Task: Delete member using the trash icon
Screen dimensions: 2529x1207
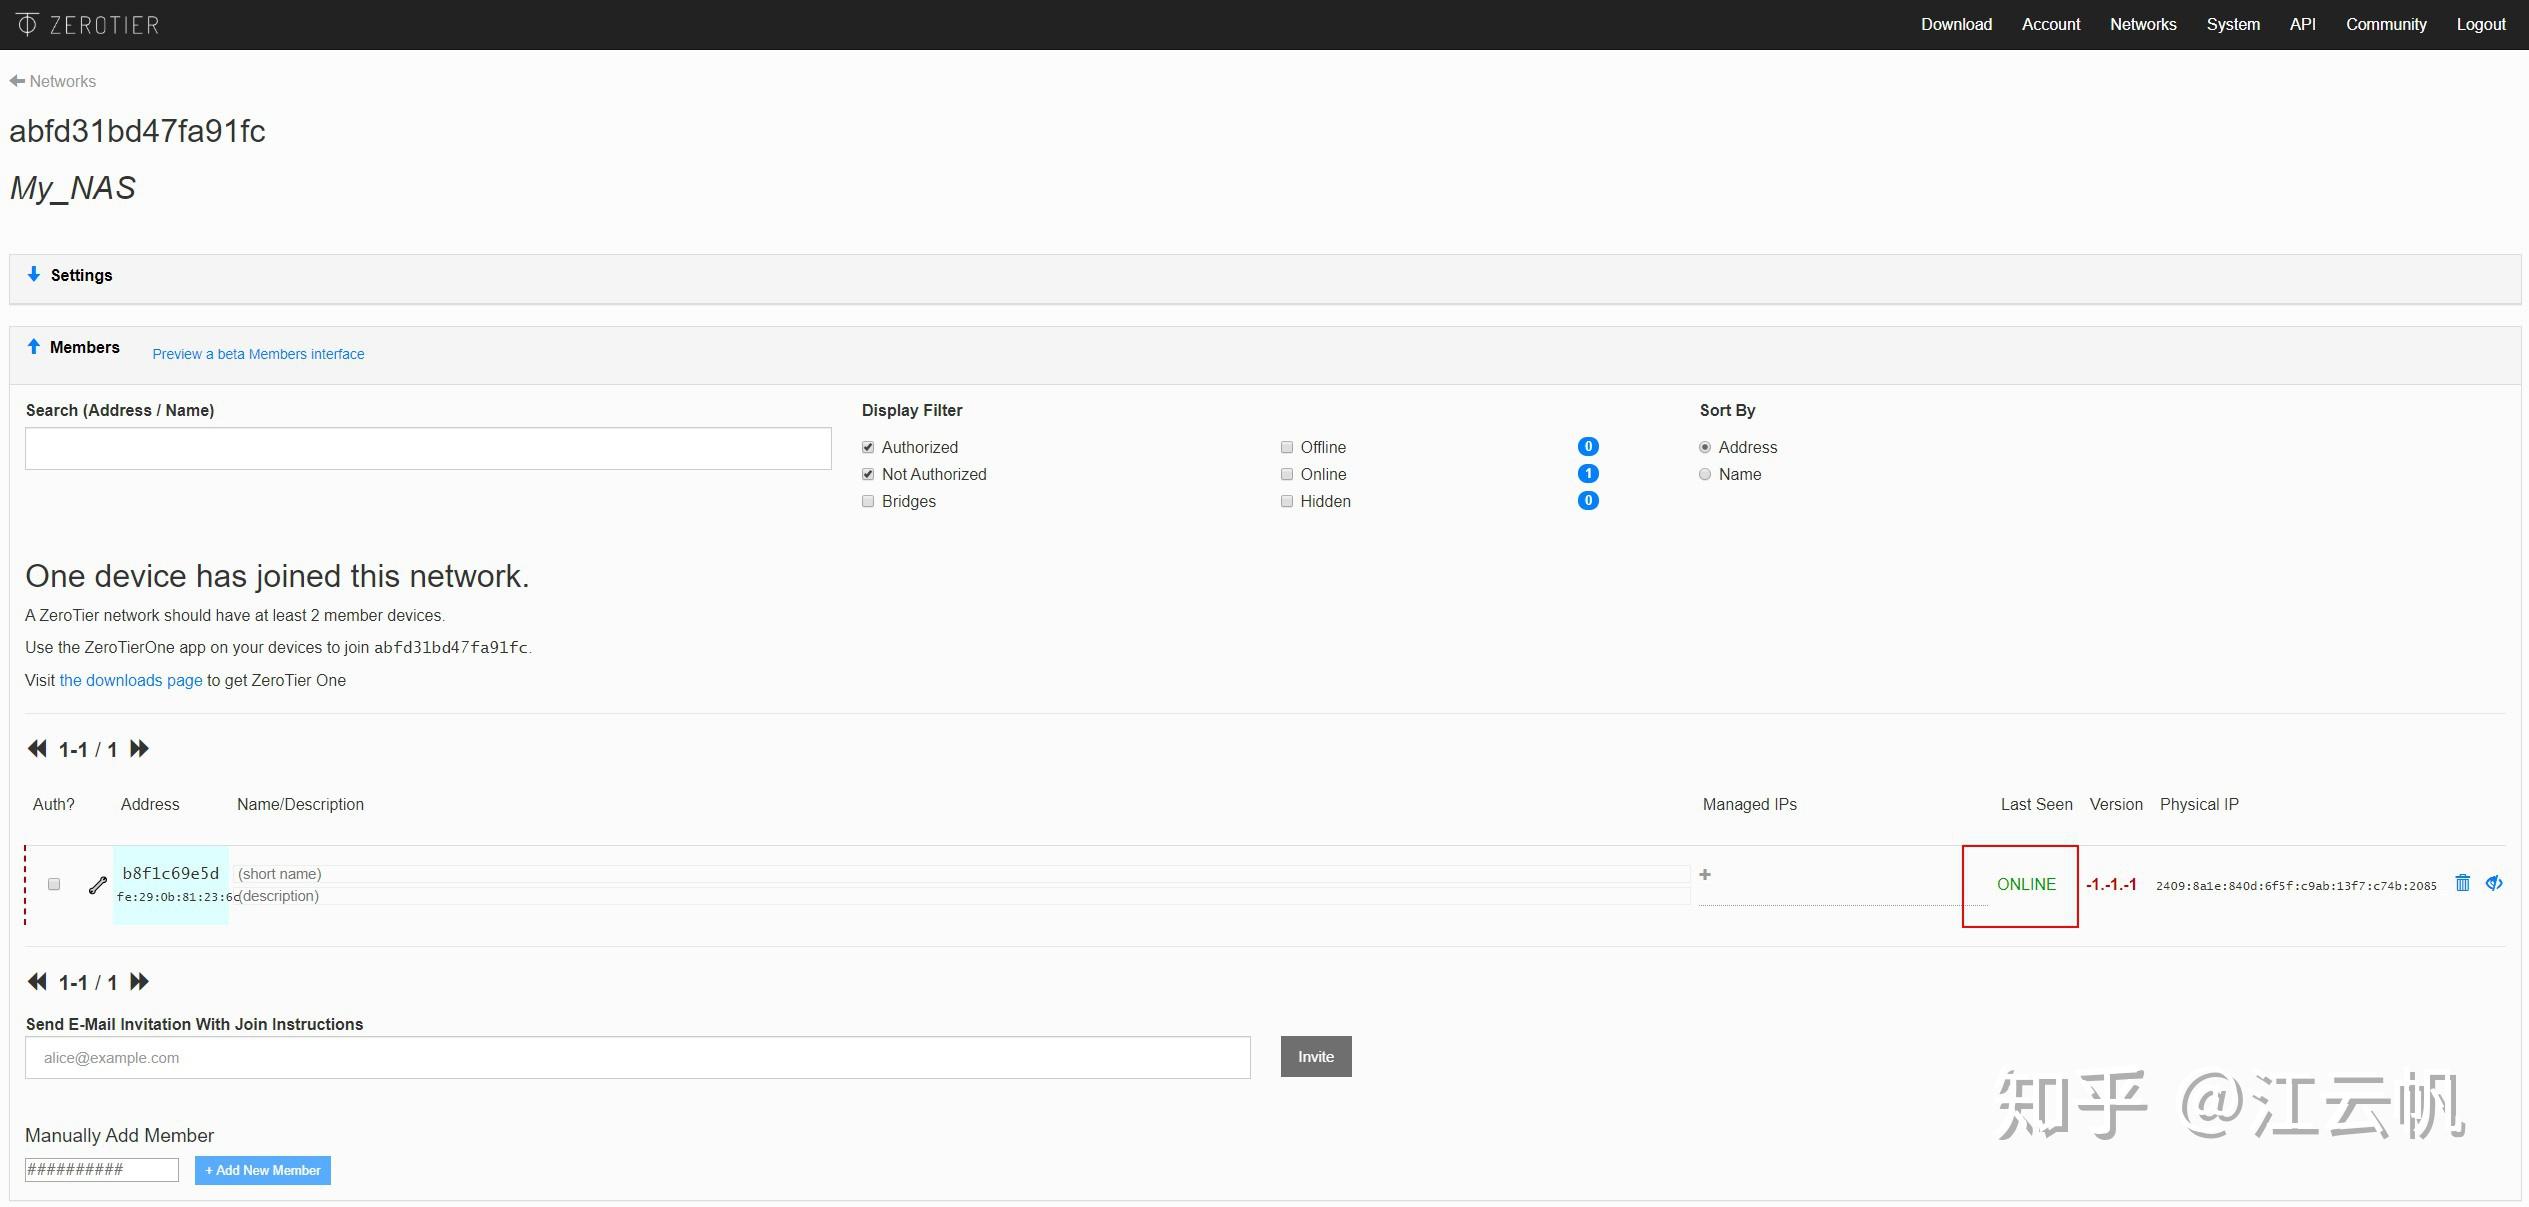Action: pyautogui.click(x=2462, y=883)
